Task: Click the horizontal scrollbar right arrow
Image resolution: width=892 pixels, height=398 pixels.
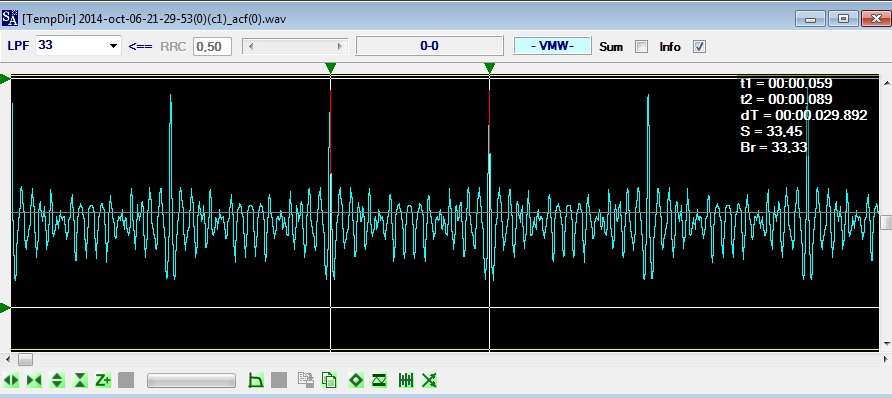Action: (885, 359)
